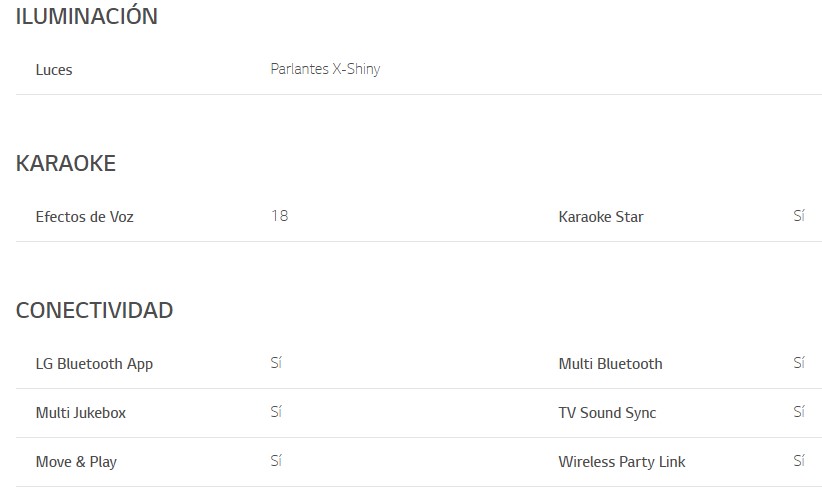This screenshot has height=489, width=822.
Task: Click the Sí value beside Wireless Party Link
Action: pos(799,461)
